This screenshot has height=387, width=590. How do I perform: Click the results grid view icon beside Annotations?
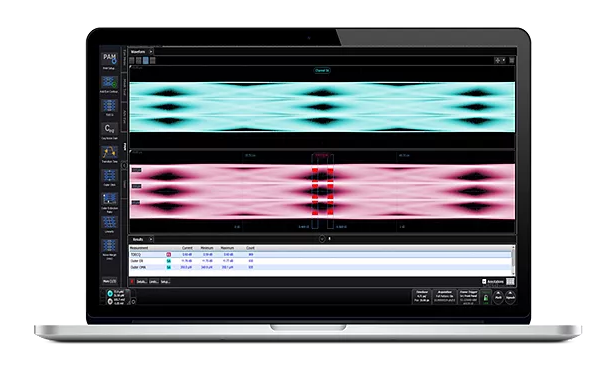coord(510,281)
